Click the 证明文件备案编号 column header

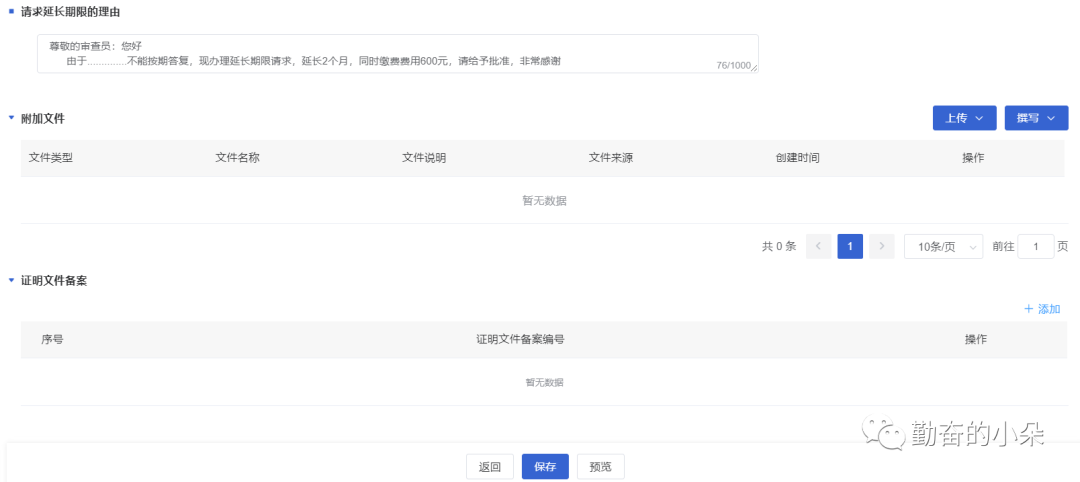click(521, 339)
